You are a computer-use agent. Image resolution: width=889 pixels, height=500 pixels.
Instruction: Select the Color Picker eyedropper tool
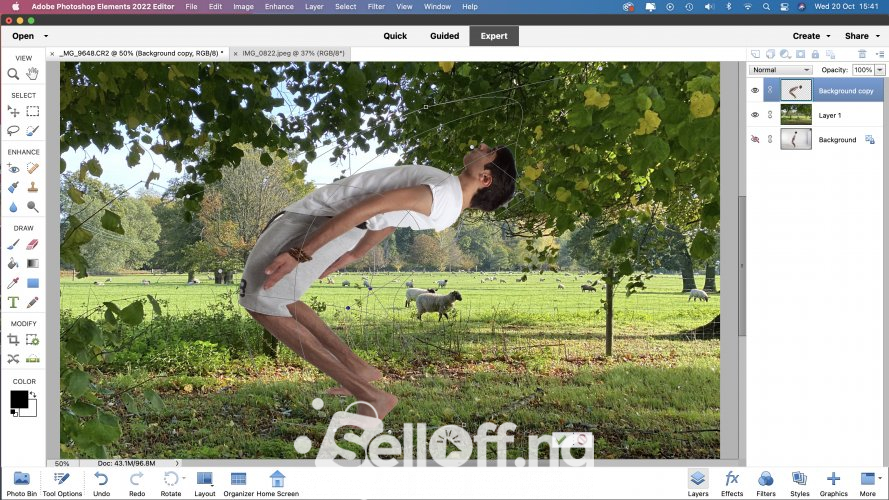[x=13, y=283]
